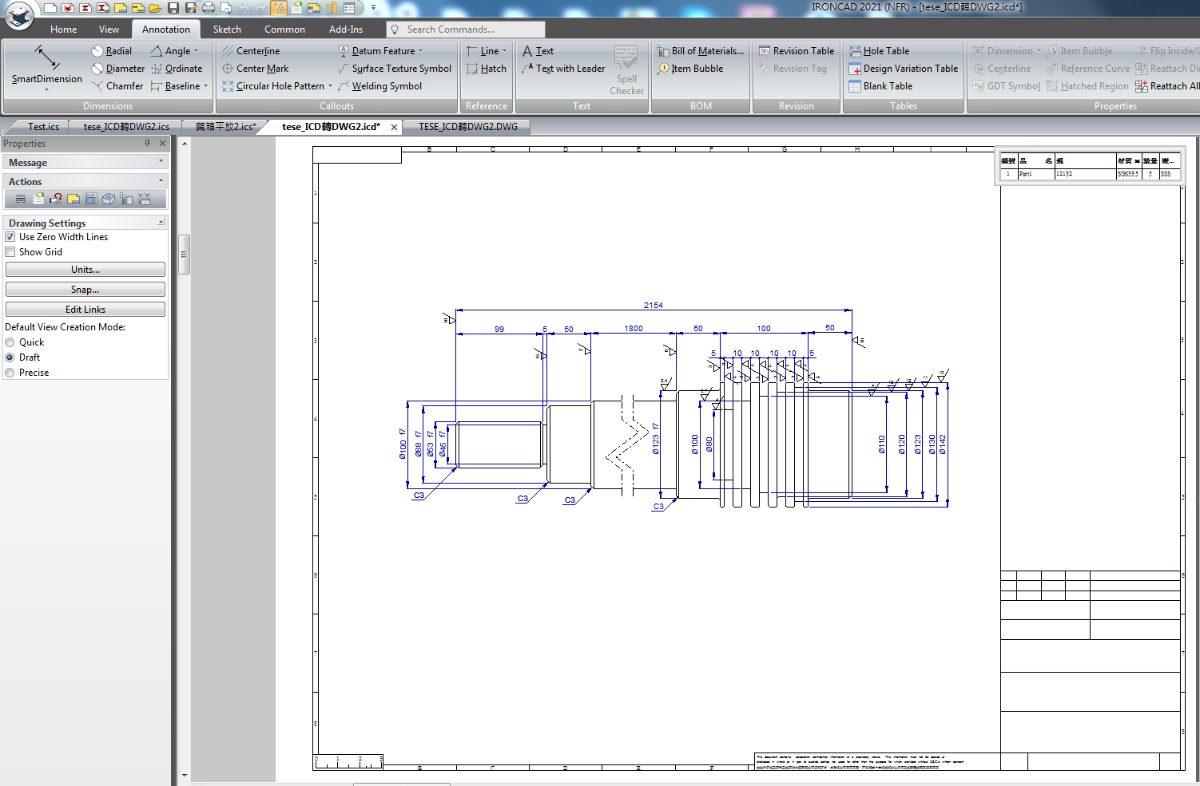The width and height of the screenshot is (1200, 786).
Task: Pin the Properties panel
Action: point(148,144)
